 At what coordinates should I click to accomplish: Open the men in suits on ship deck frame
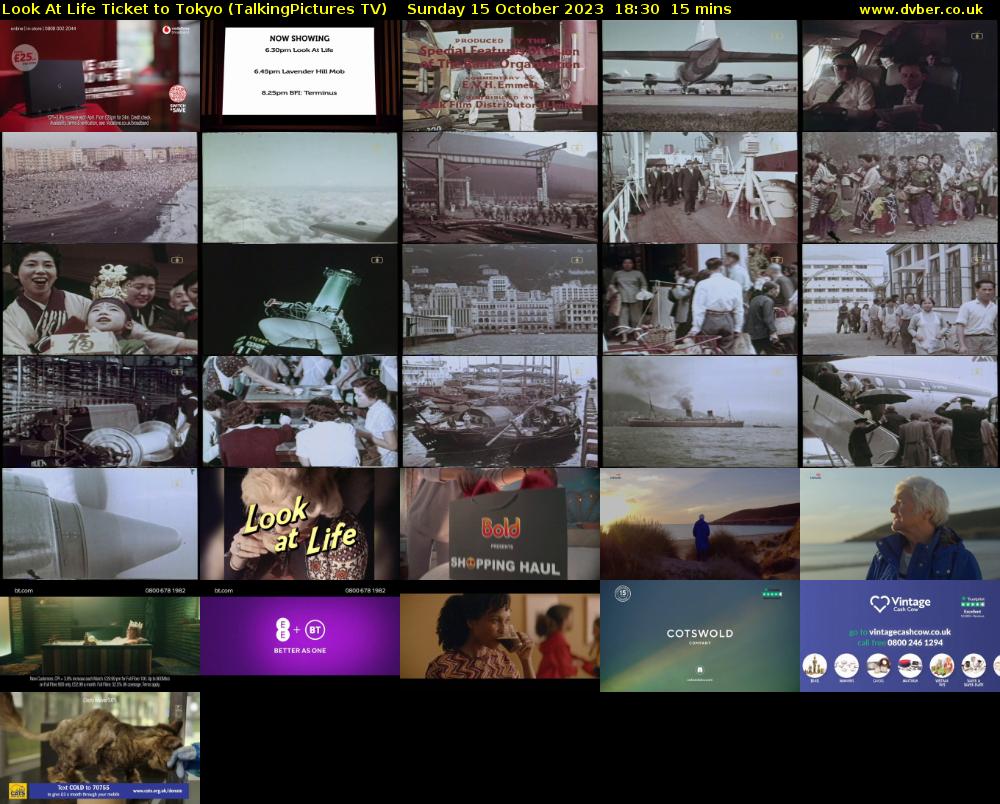point(700,187)
